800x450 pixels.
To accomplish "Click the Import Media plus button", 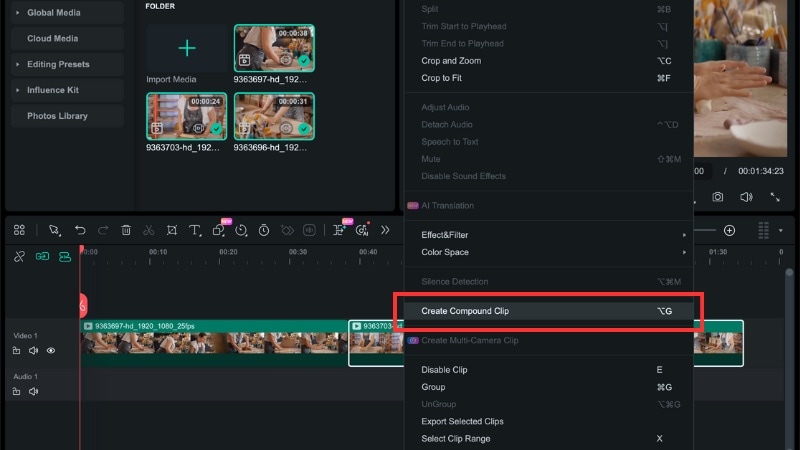I will coord(187,48).
